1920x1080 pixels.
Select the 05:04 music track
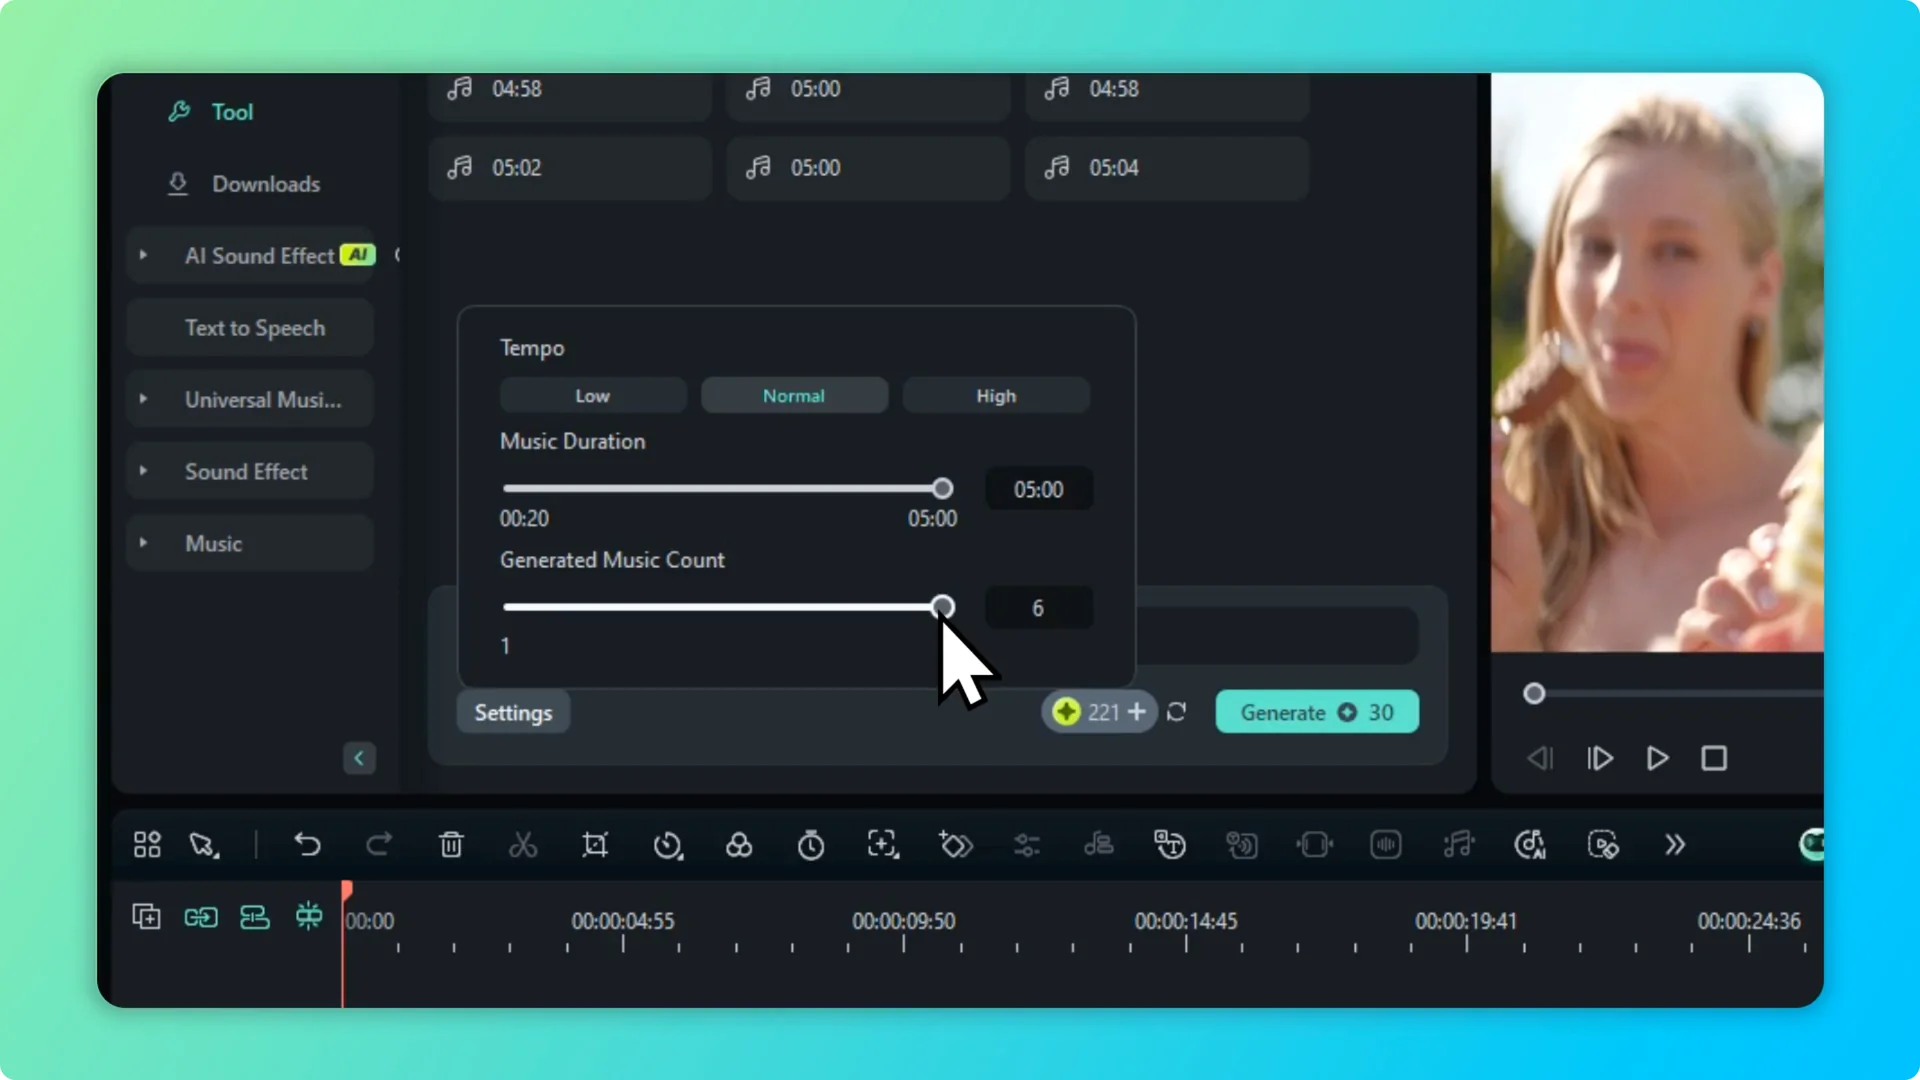(1167, 168)
